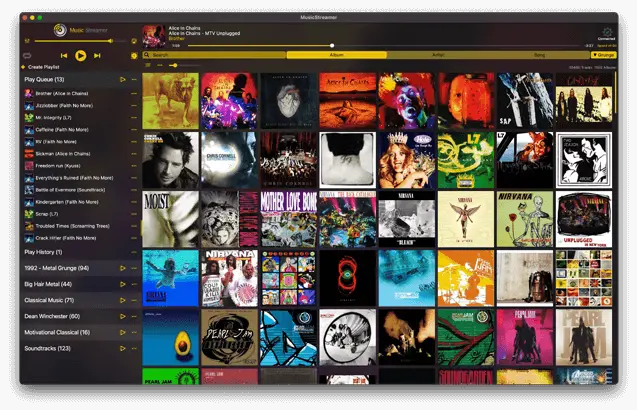Switch to list view icon below search
This screenshot has height=410, width=637.
point(148,65)
